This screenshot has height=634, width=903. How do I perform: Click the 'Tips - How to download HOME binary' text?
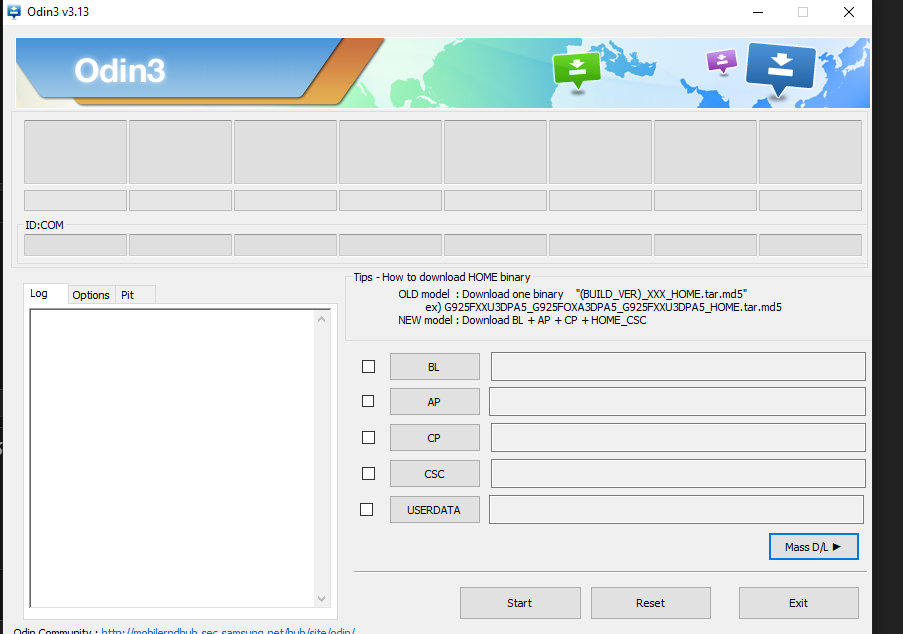click(x=442, y=277)
